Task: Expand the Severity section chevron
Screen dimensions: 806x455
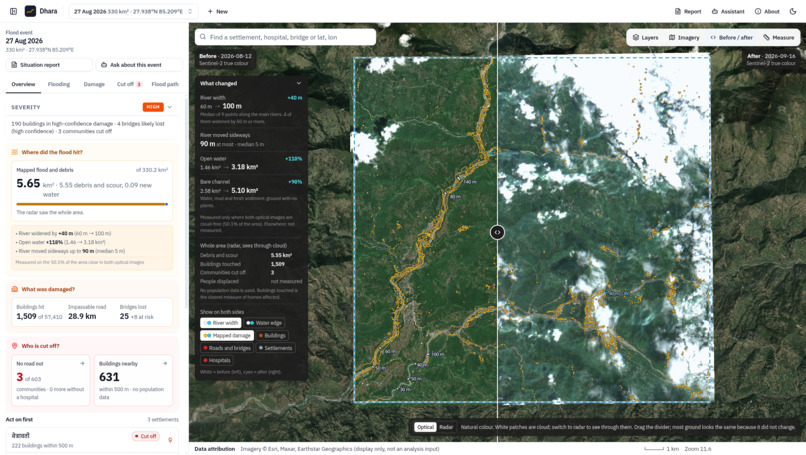Action: (170, 107)
